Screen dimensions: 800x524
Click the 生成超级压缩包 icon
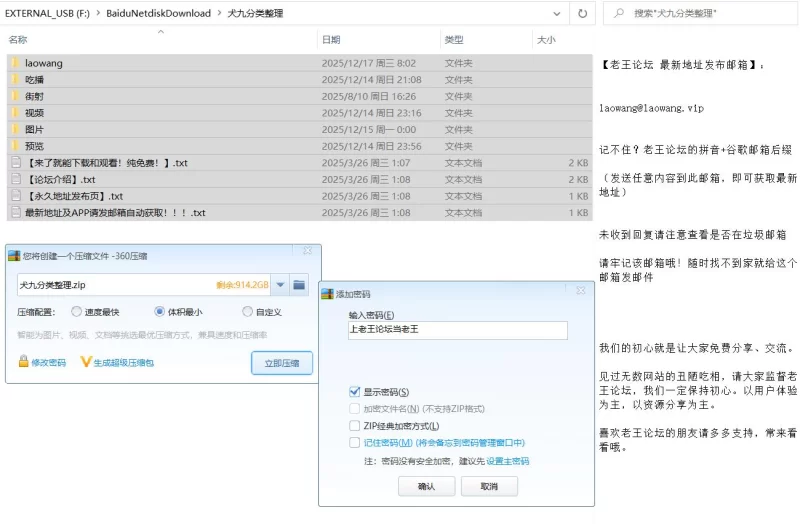(86, 362)
